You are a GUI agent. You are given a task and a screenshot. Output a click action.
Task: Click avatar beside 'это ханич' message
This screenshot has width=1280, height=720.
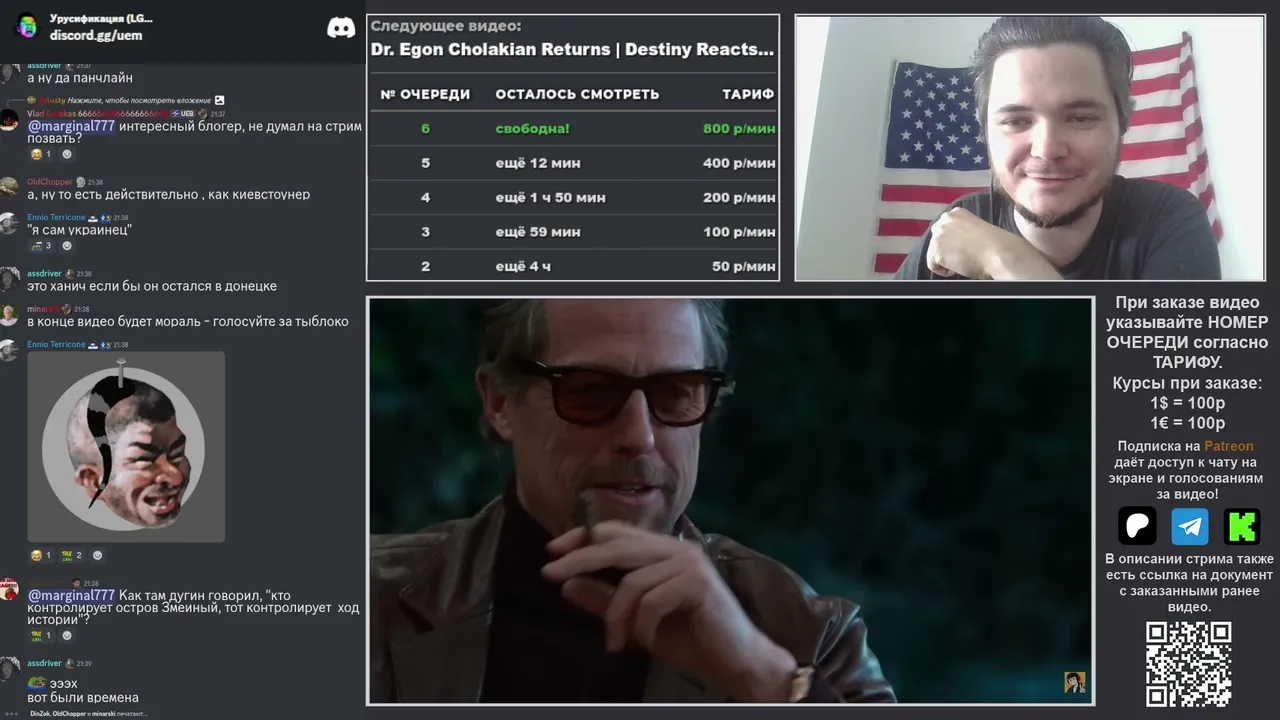(x=9, y=278)
